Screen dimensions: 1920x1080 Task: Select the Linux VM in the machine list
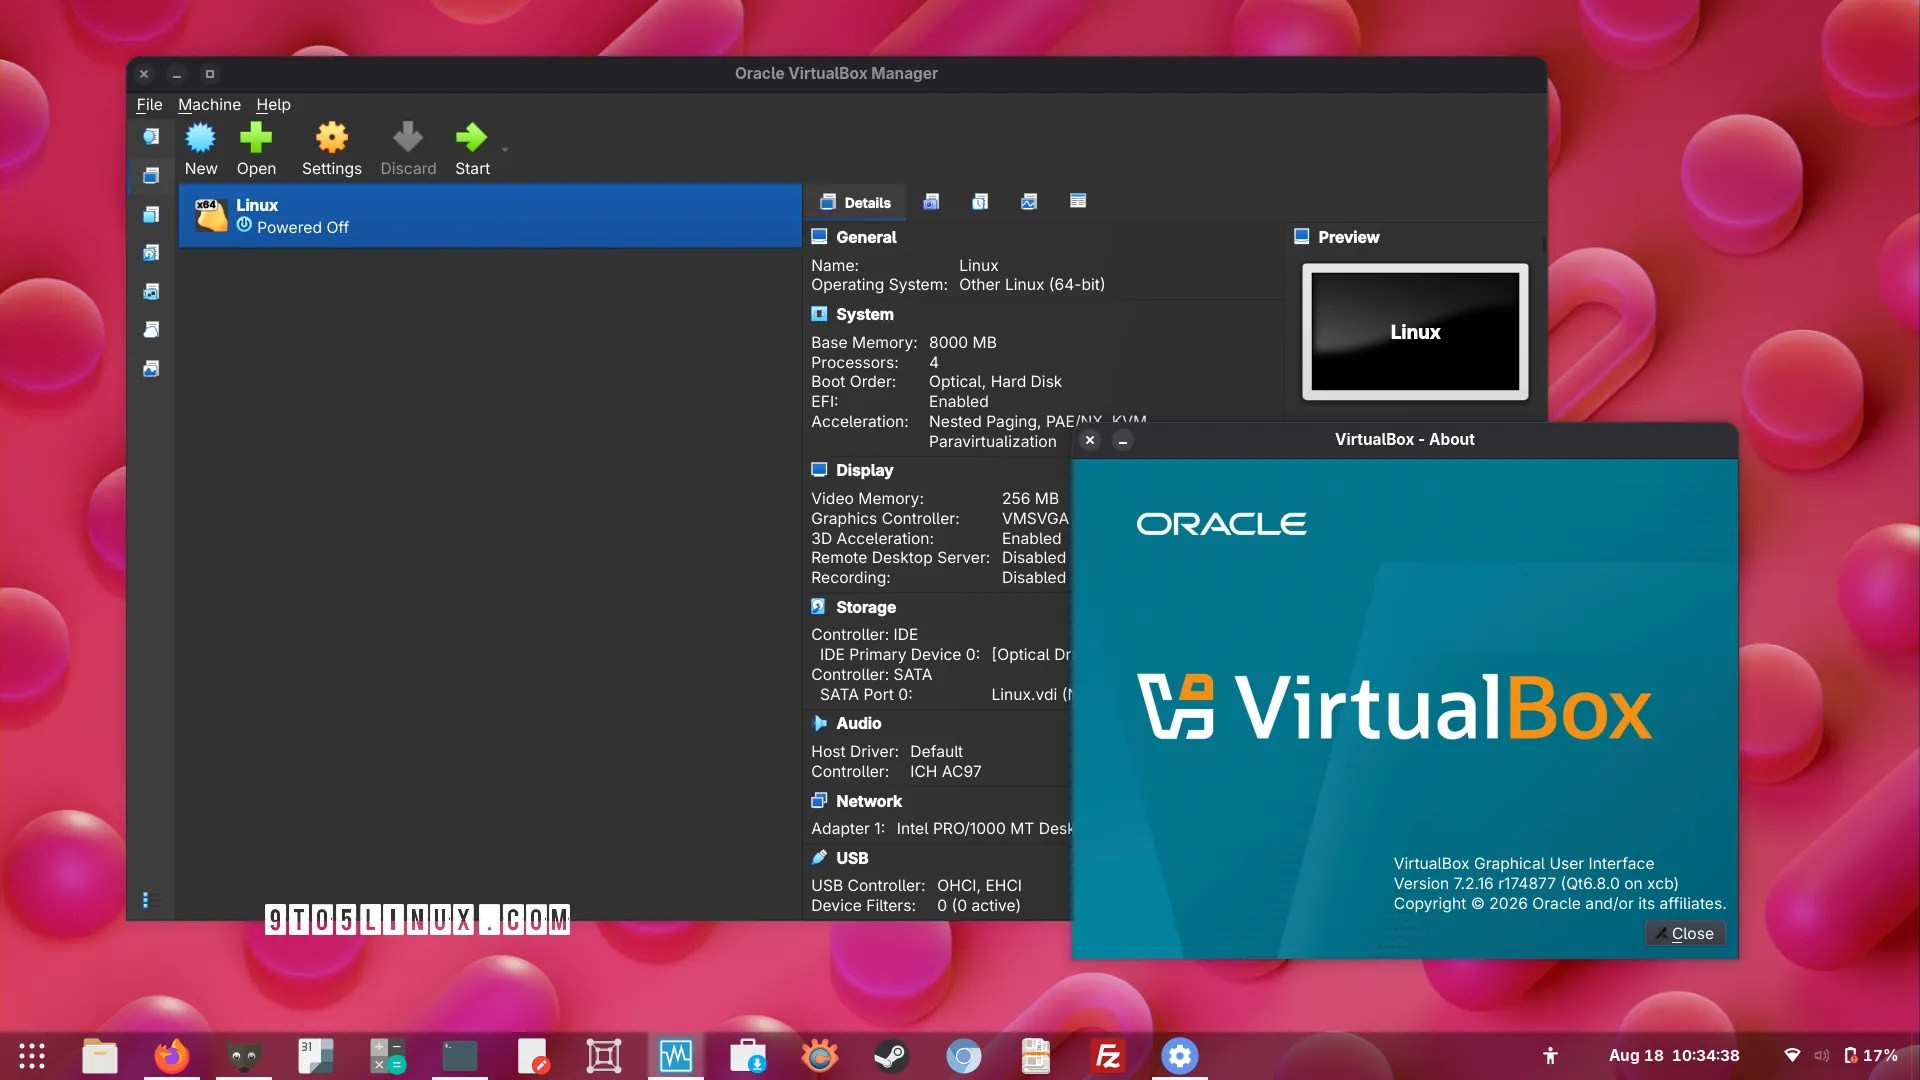(x=490, y=215)
